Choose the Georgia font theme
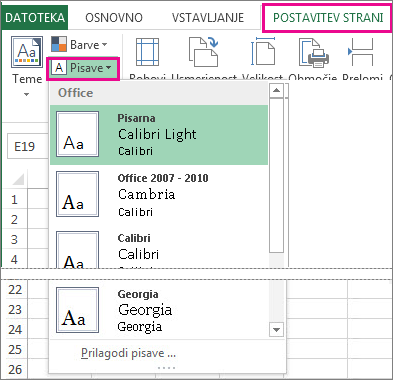The image size is (393, 380). point(159,310)
